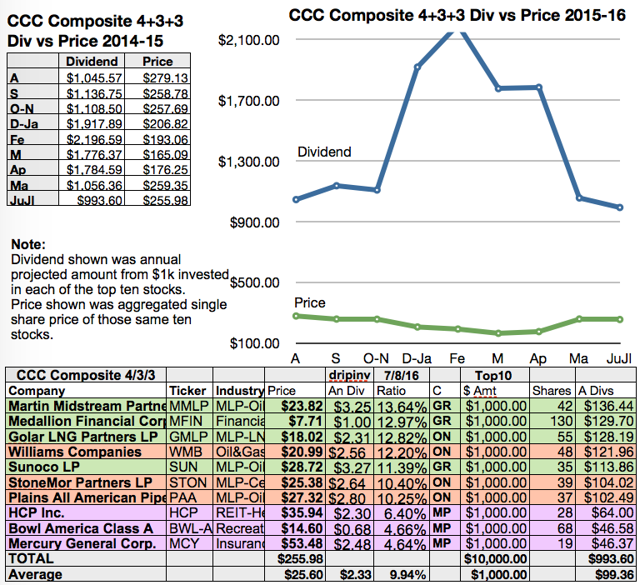Click the Ticker column header

pos(189,391)
